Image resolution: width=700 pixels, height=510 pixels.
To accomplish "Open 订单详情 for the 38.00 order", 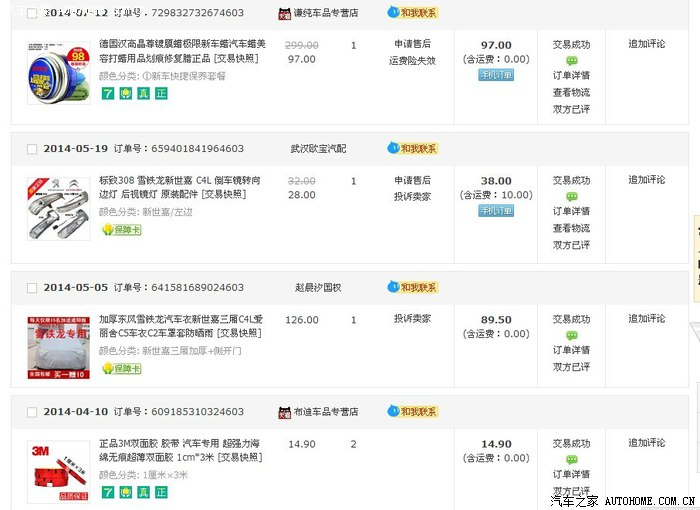I will tap(571, 212).
